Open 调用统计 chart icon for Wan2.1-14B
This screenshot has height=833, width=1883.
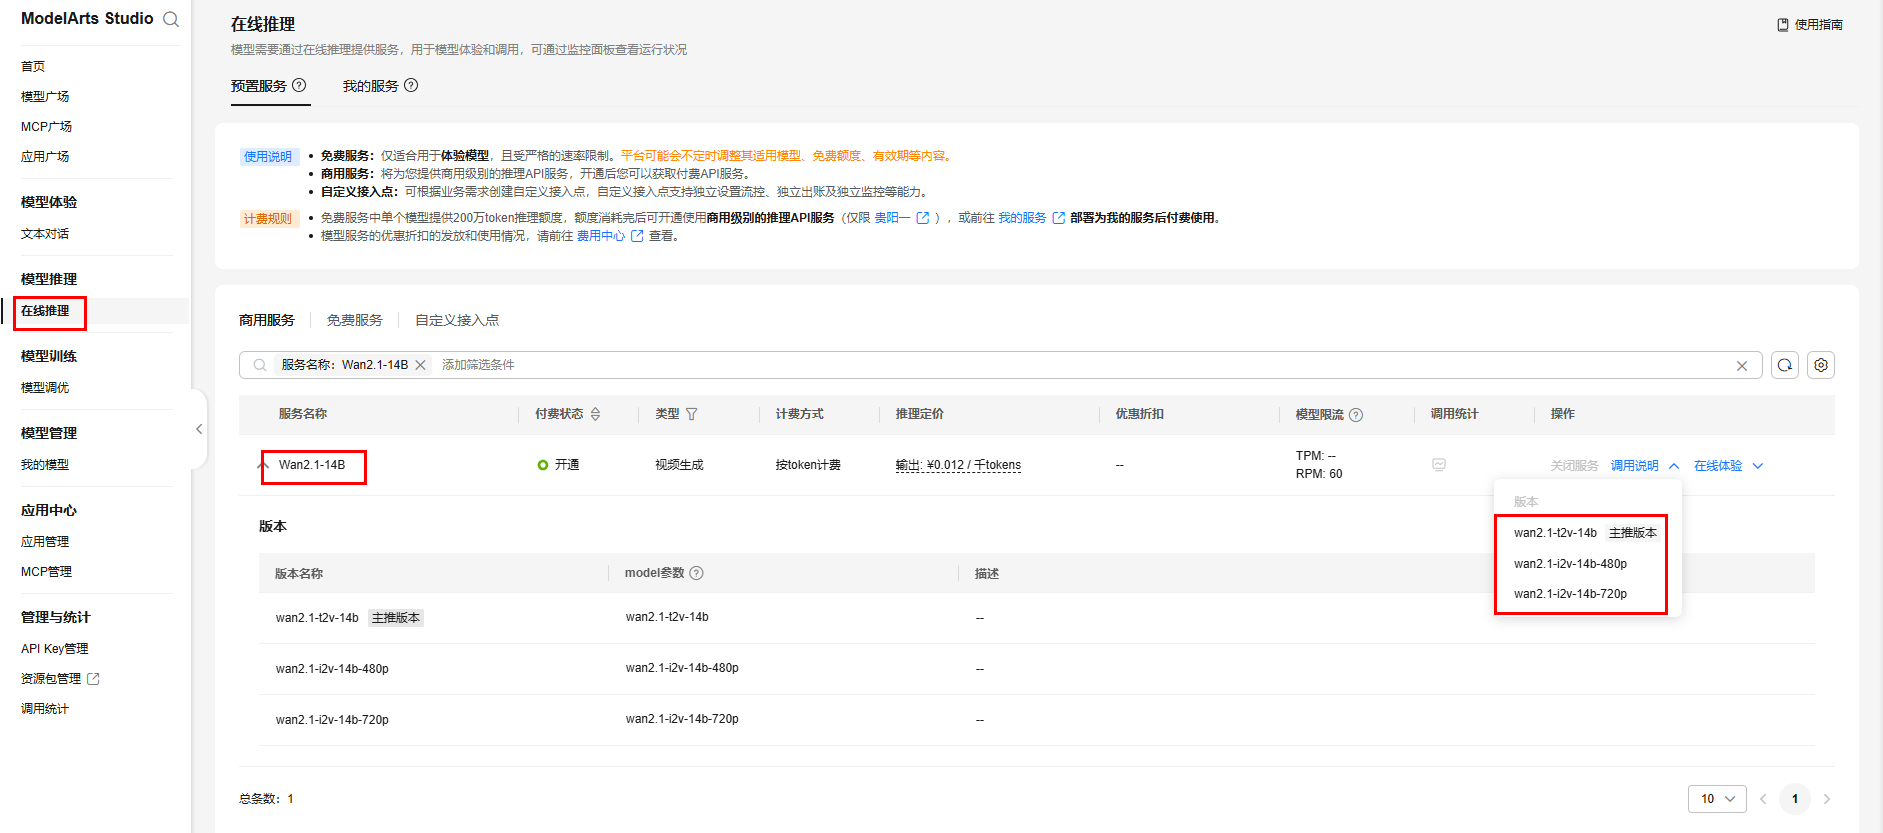tap(1439, 465)
